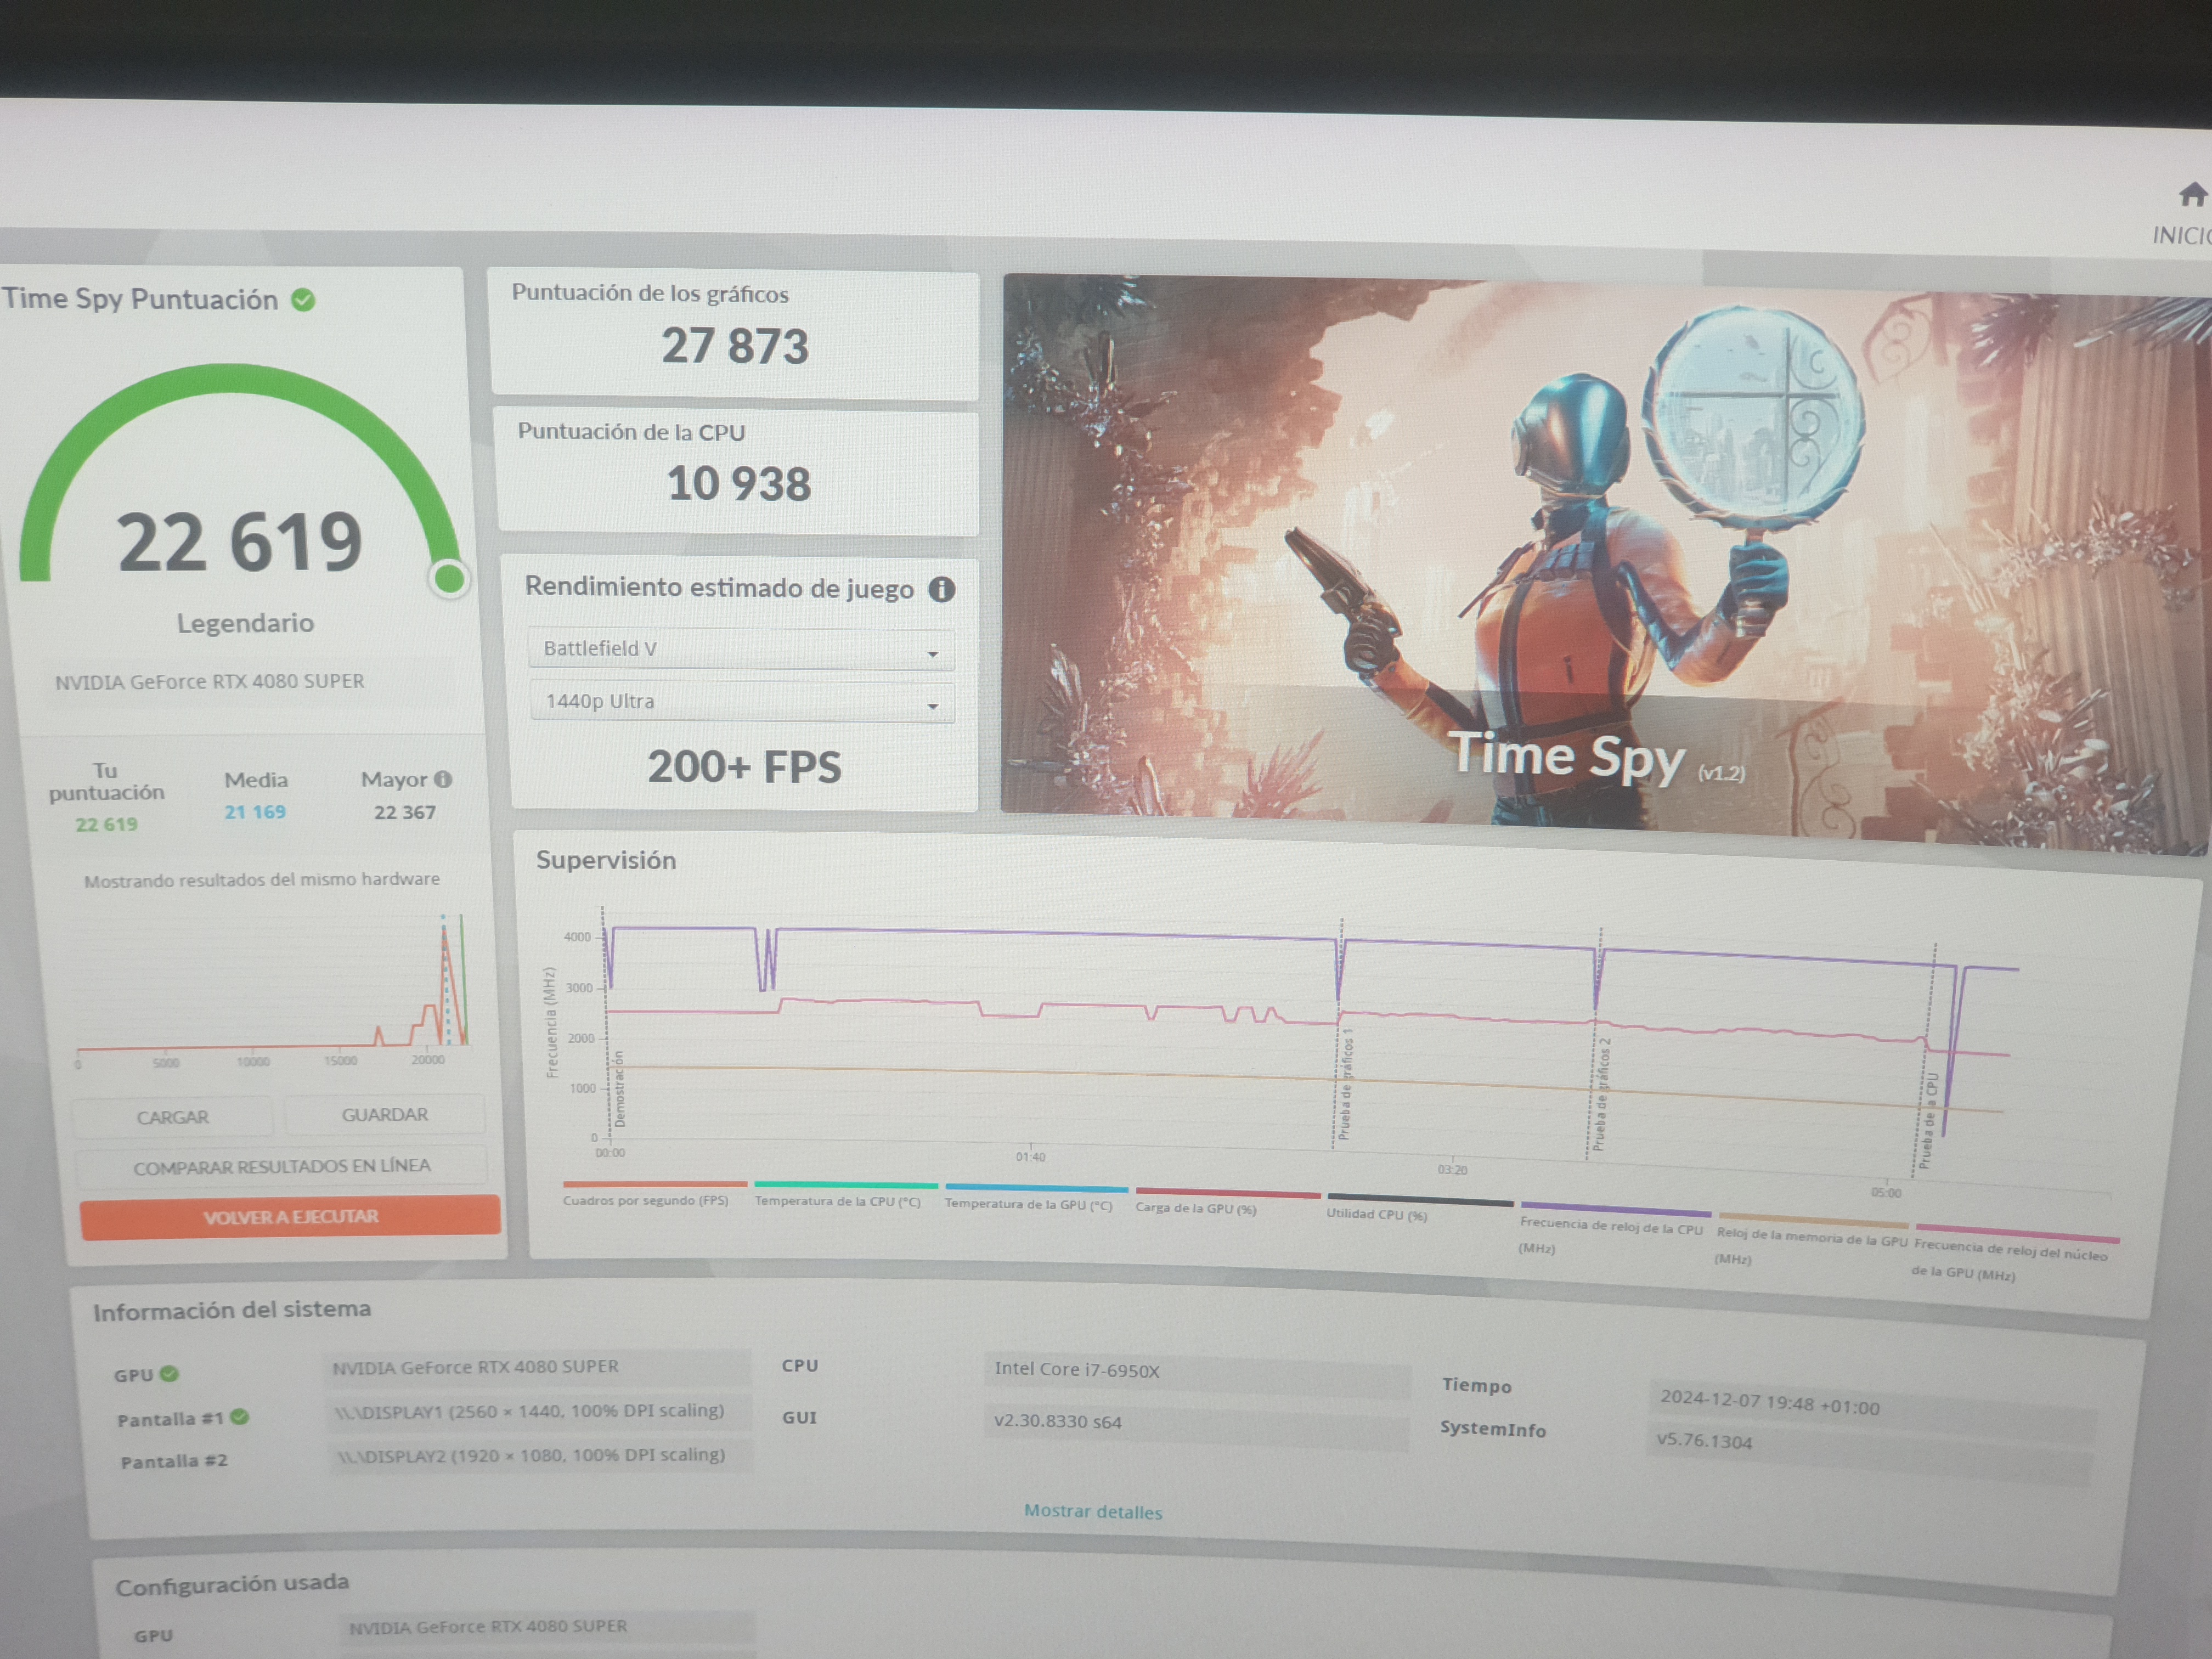
Task: Click the main score 22 619
Action: tap(240, 541)
